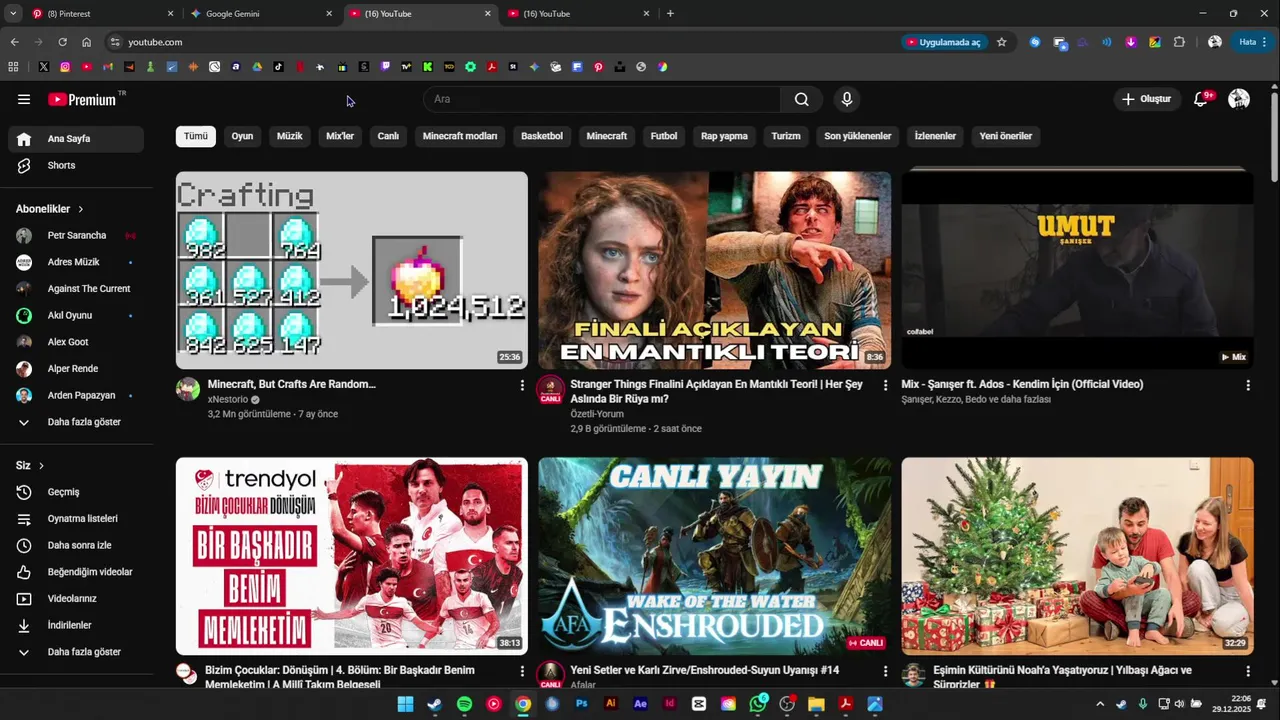Open the Against The Current subscription
Viewport: 1280px width, 720px height.
[x=76, y=289]
